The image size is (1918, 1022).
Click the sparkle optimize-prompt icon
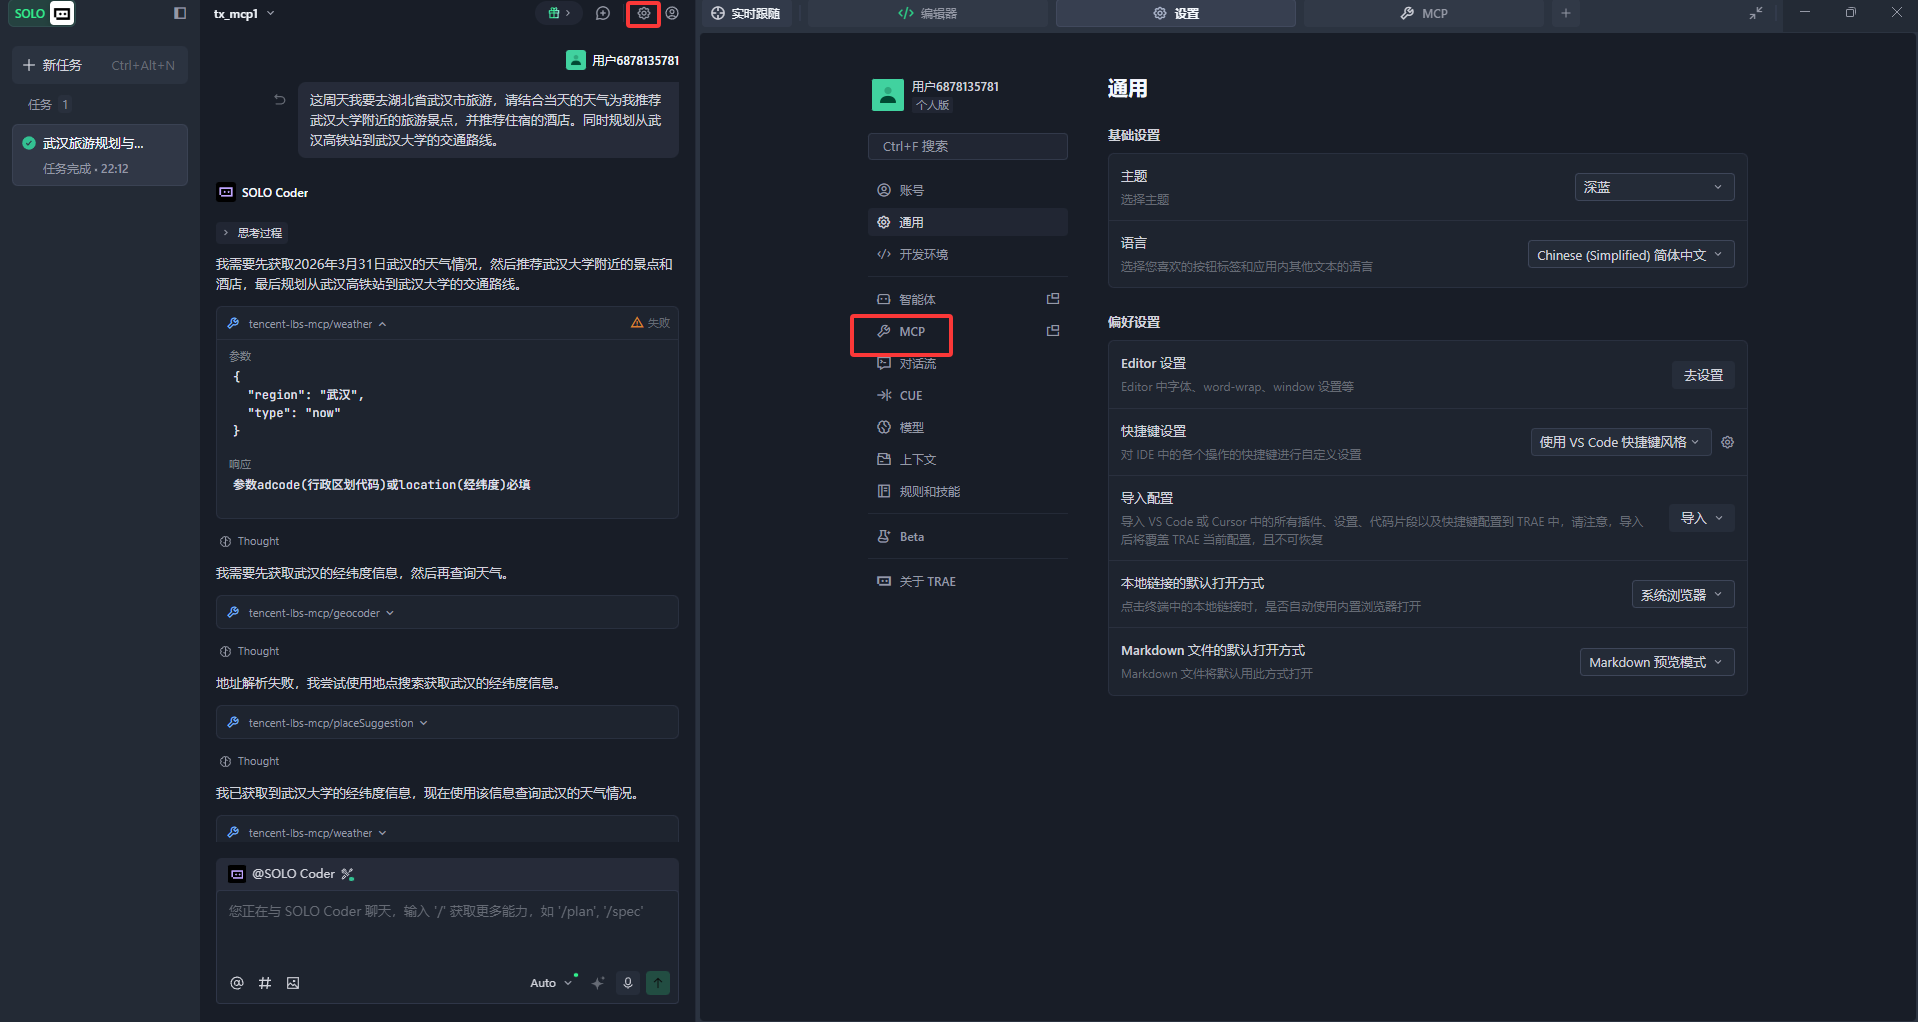pos(598,983)
